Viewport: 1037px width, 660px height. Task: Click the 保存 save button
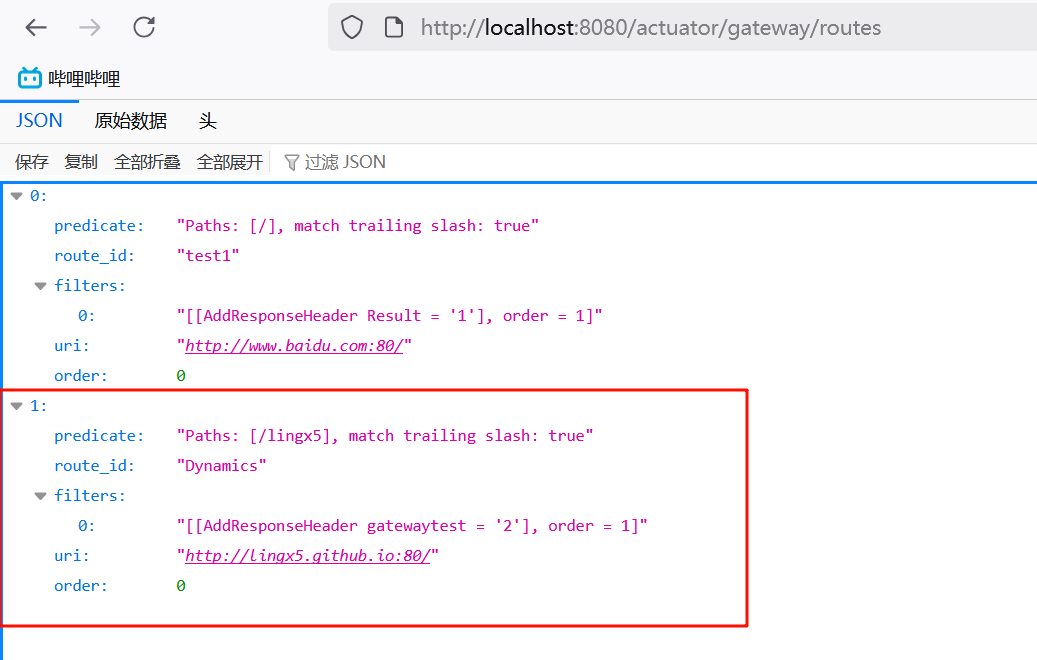(x=32, y=162)
